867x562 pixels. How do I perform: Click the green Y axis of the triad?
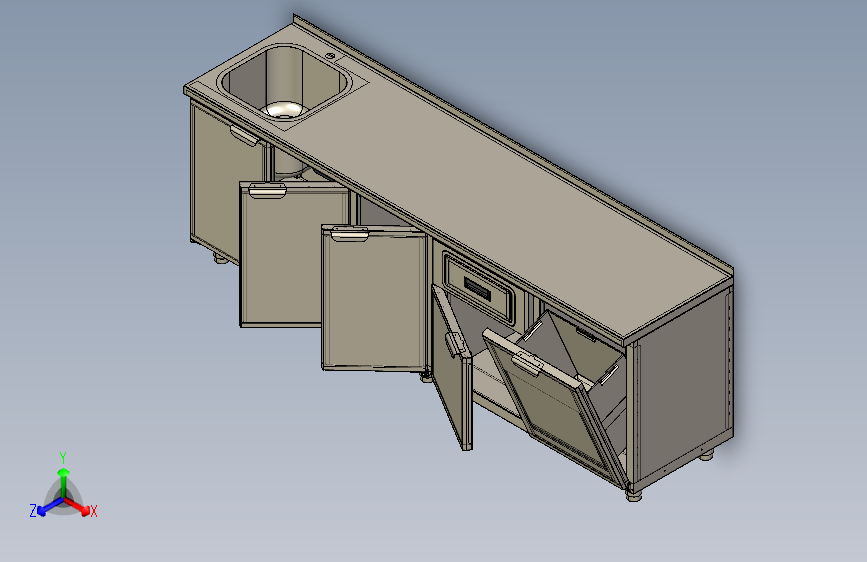(64, 482)
